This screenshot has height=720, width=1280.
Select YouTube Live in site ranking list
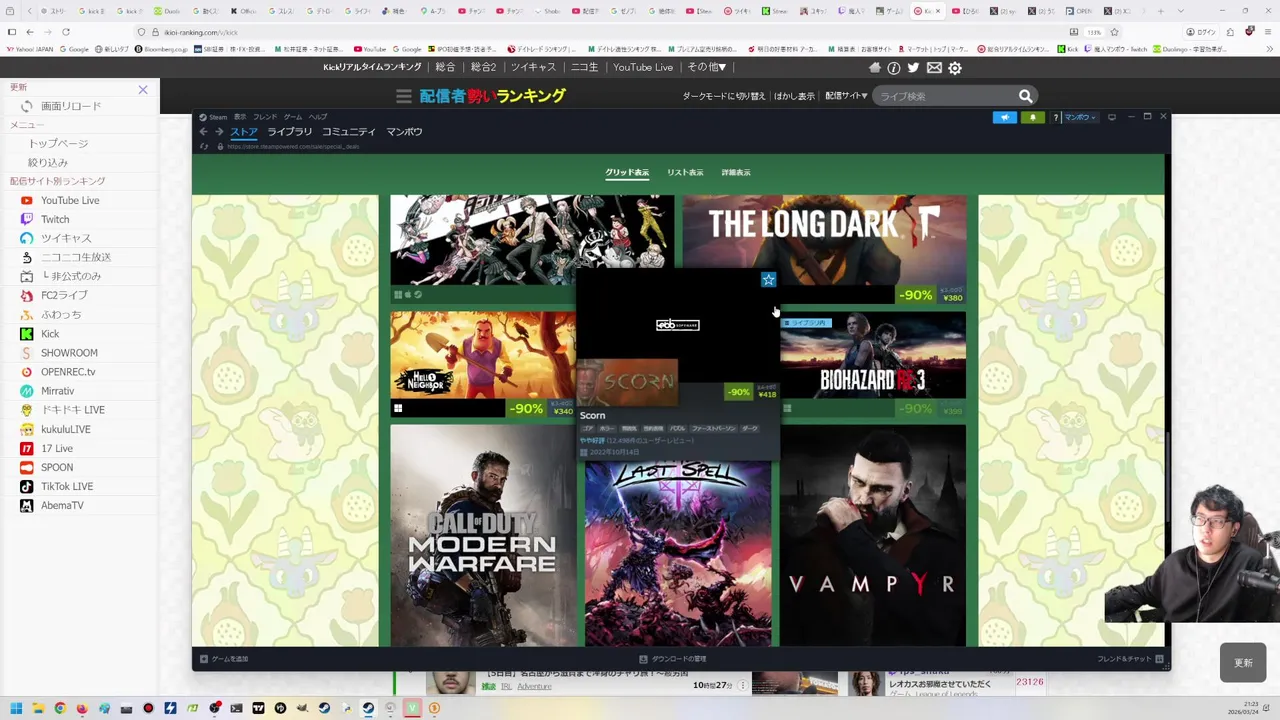tap(70, 200)
